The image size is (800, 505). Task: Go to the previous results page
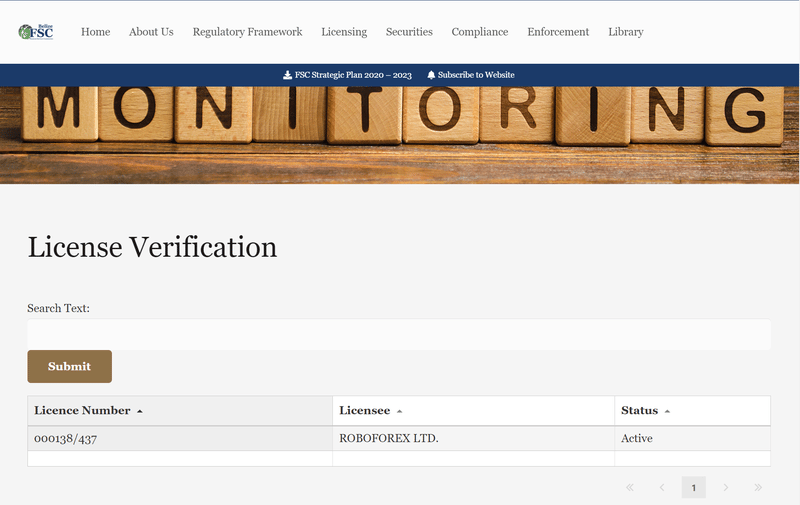tap(662, 487)
